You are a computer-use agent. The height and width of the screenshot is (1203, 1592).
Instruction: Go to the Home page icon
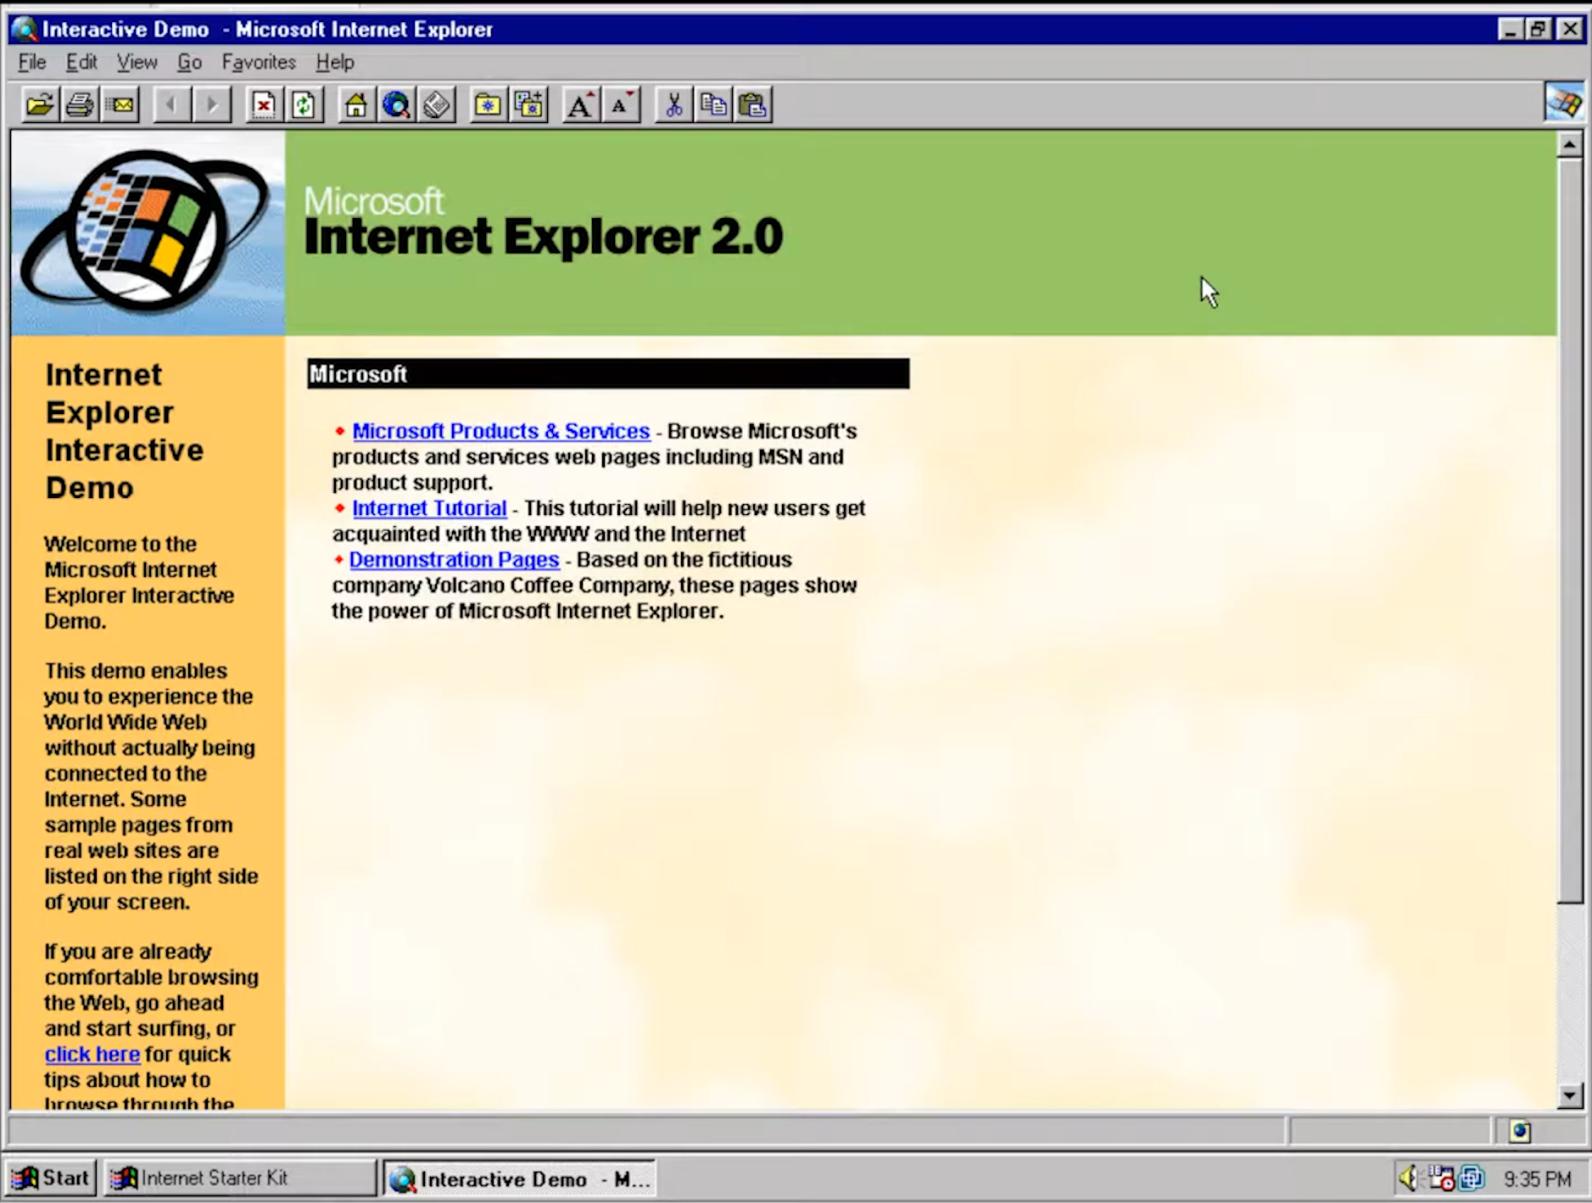tap(355, 105)
